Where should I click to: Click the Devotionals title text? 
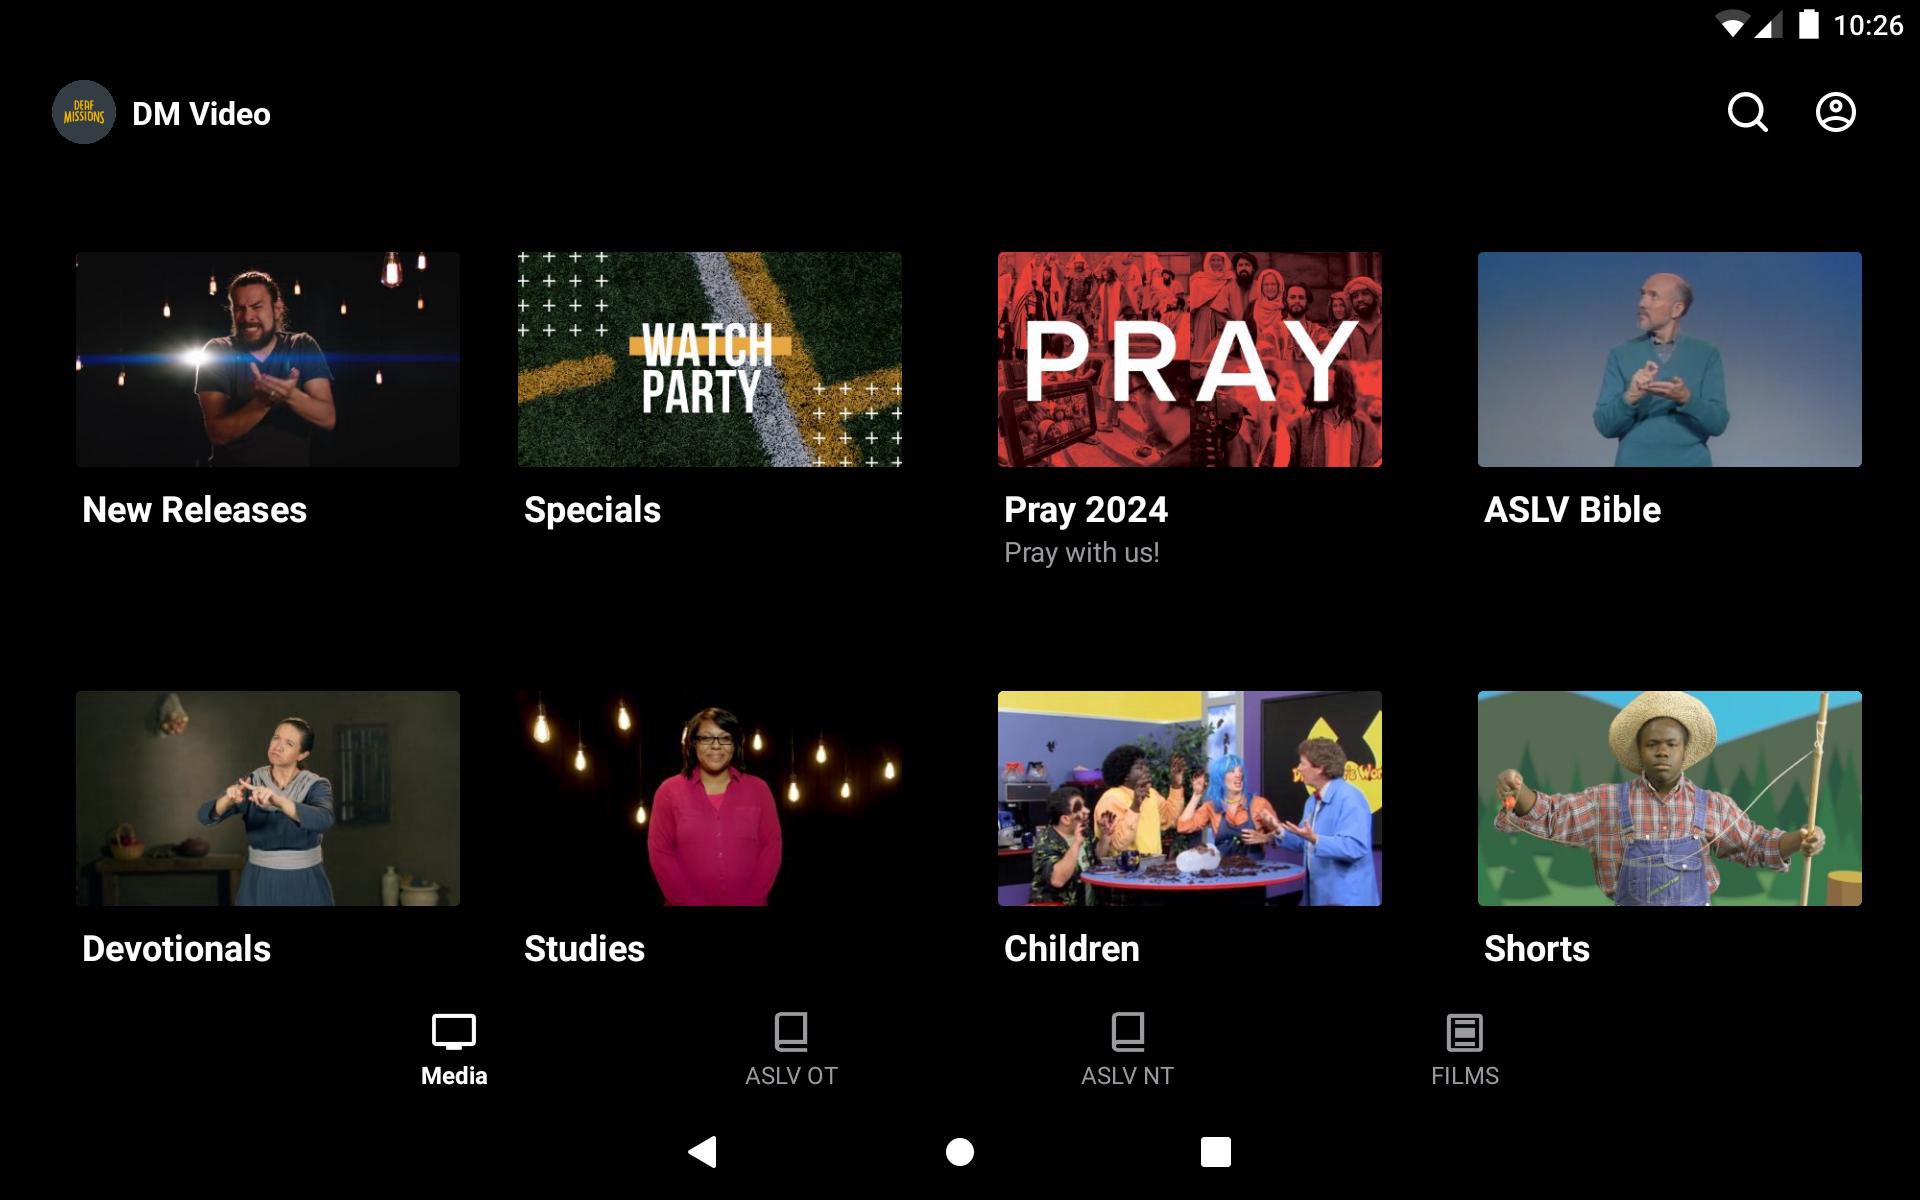176,949
